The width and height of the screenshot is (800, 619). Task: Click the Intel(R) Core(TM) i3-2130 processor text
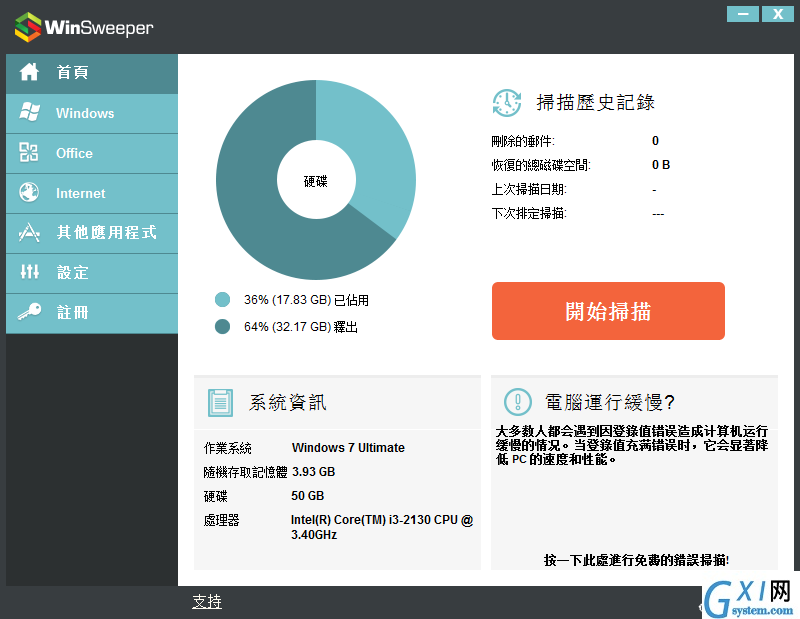pos(382,527)
